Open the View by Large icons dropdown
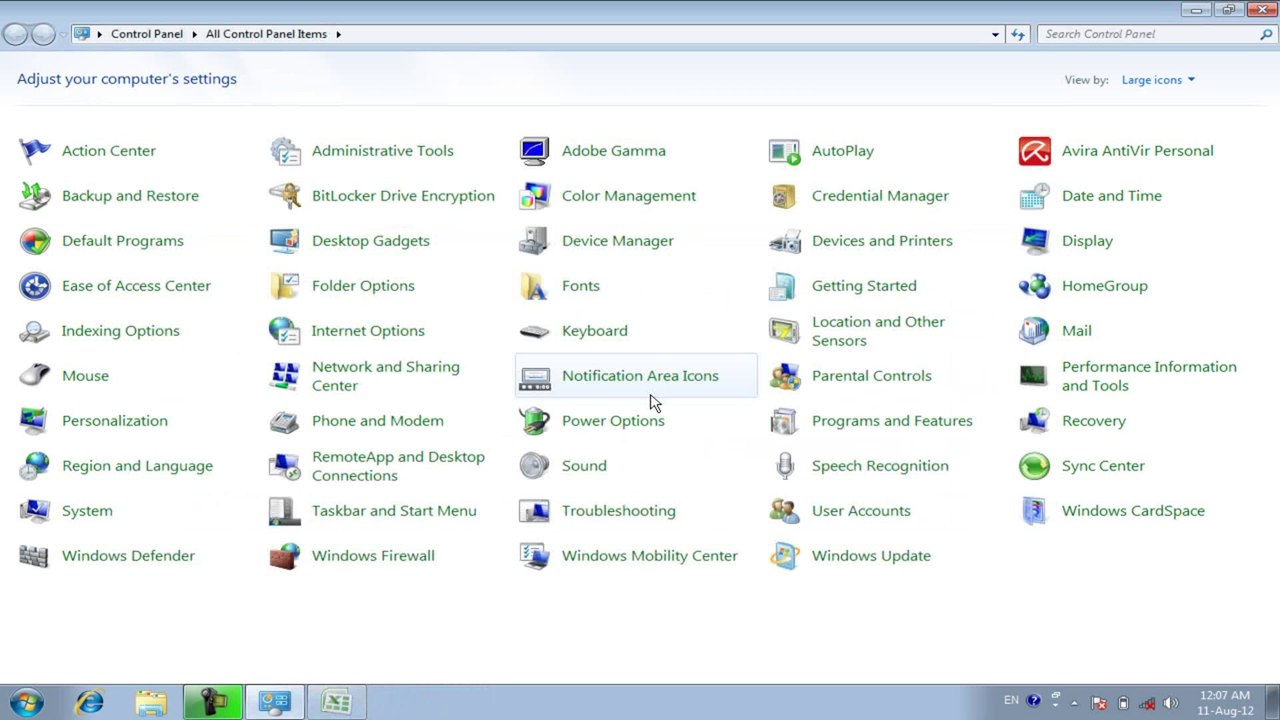Image resolution: width=1280 pixels, height=720 pixels. click(1158, 80)
